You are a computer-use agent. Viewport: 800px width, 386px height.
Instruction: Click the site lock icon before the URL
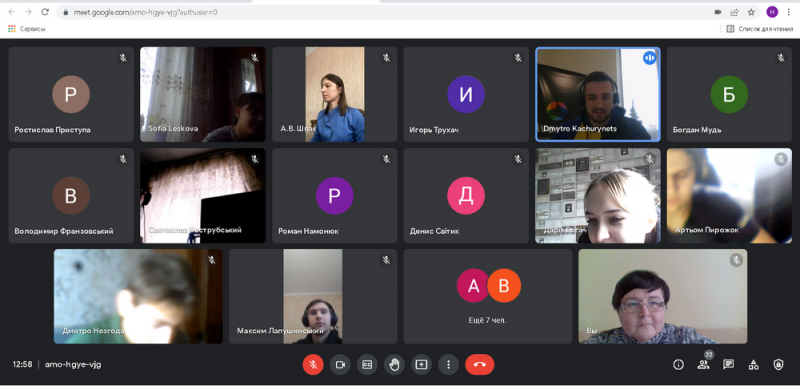pyautogui.click(x=65, y=12)
